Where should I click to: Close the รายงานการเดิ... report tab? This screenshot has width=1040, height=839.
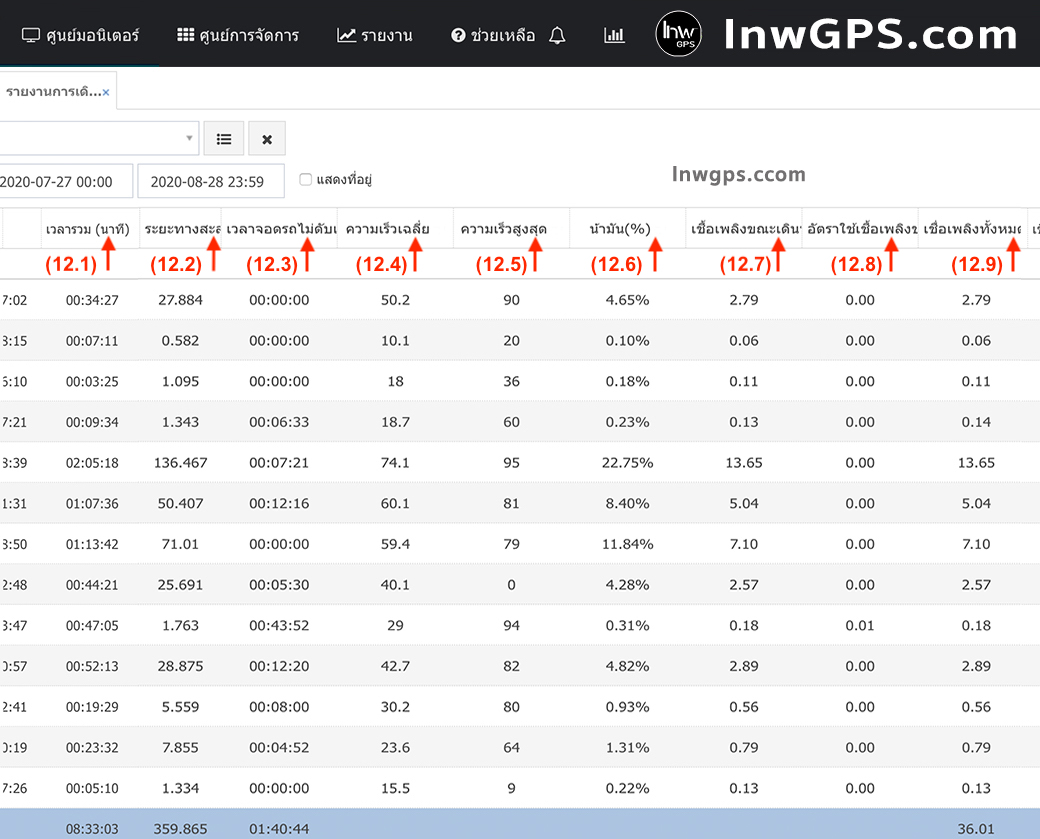tap(106, 92)
